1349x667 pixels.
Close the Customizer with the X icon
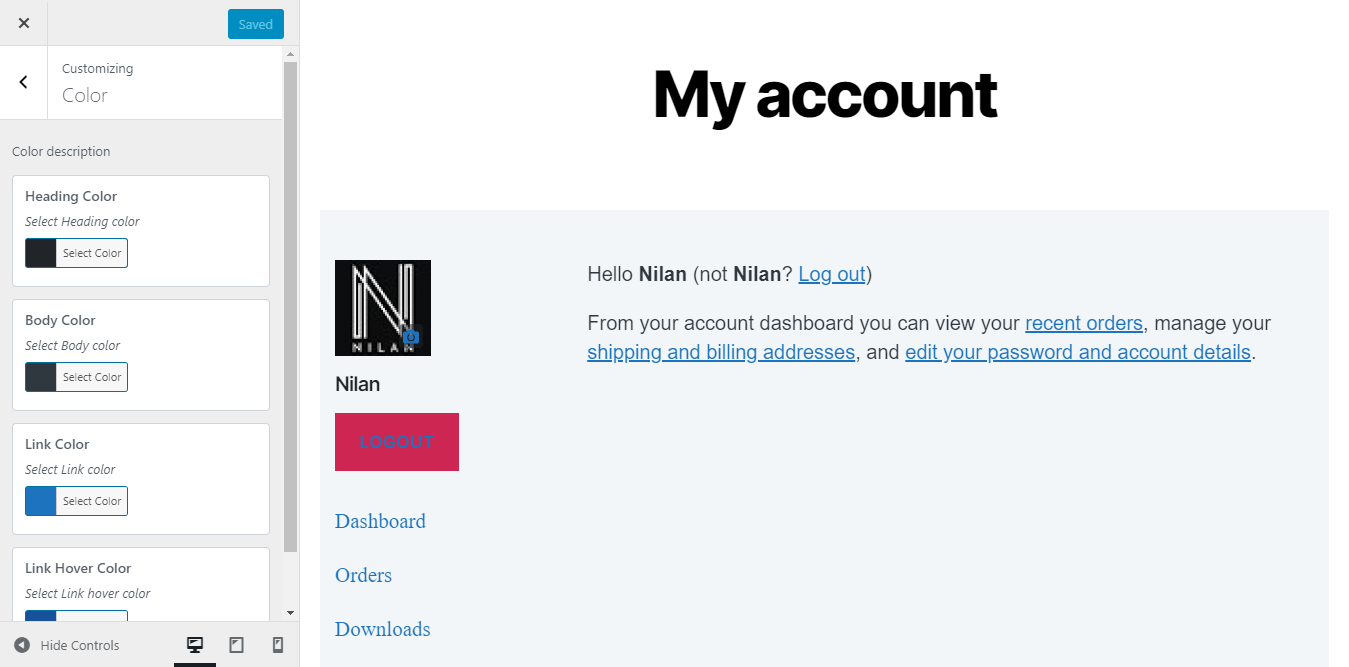pyautogui.click(x=23, y=22)
